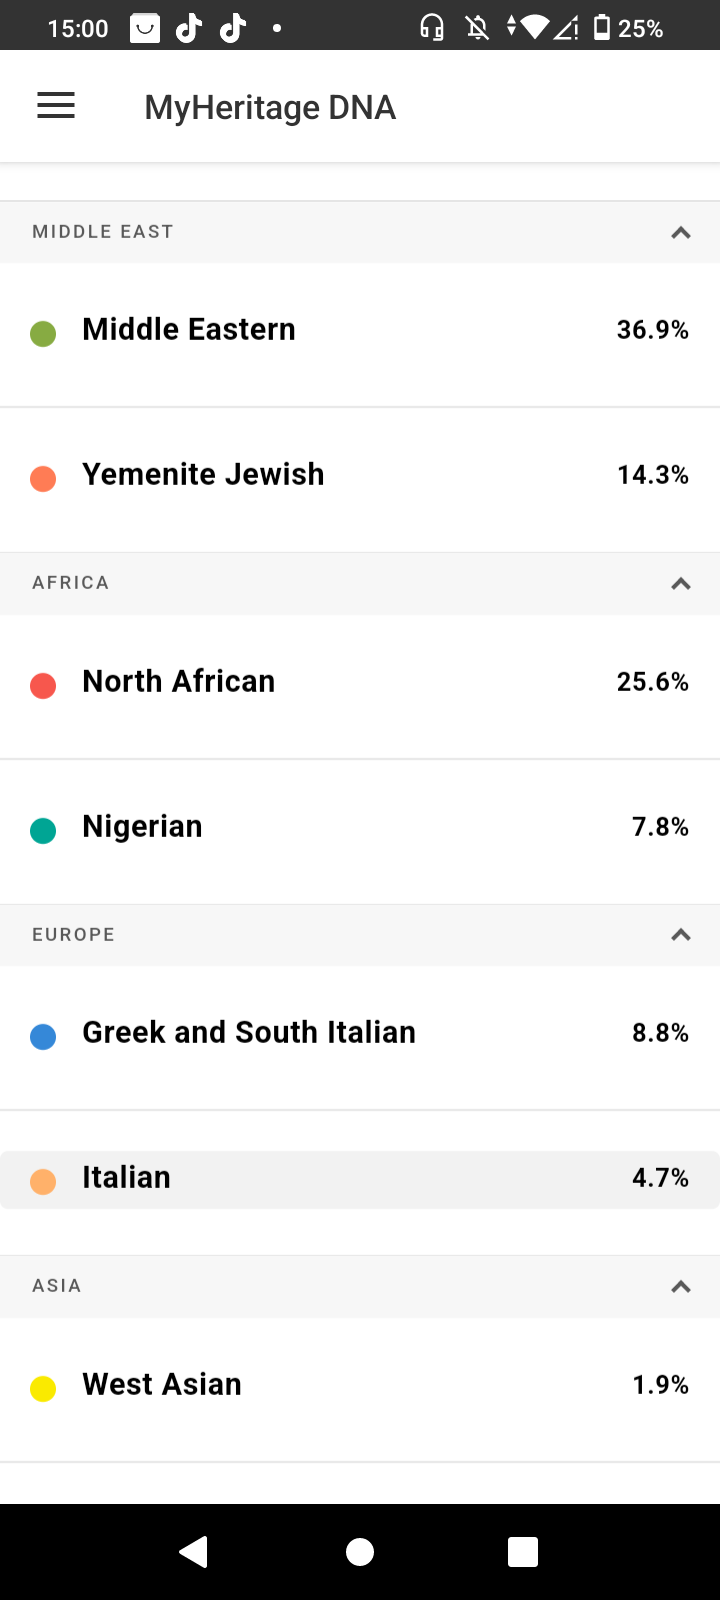Viewport: 720px width, 1600px height.
Task: Collapse the Asia section chevron
Action: point(681,1286)
